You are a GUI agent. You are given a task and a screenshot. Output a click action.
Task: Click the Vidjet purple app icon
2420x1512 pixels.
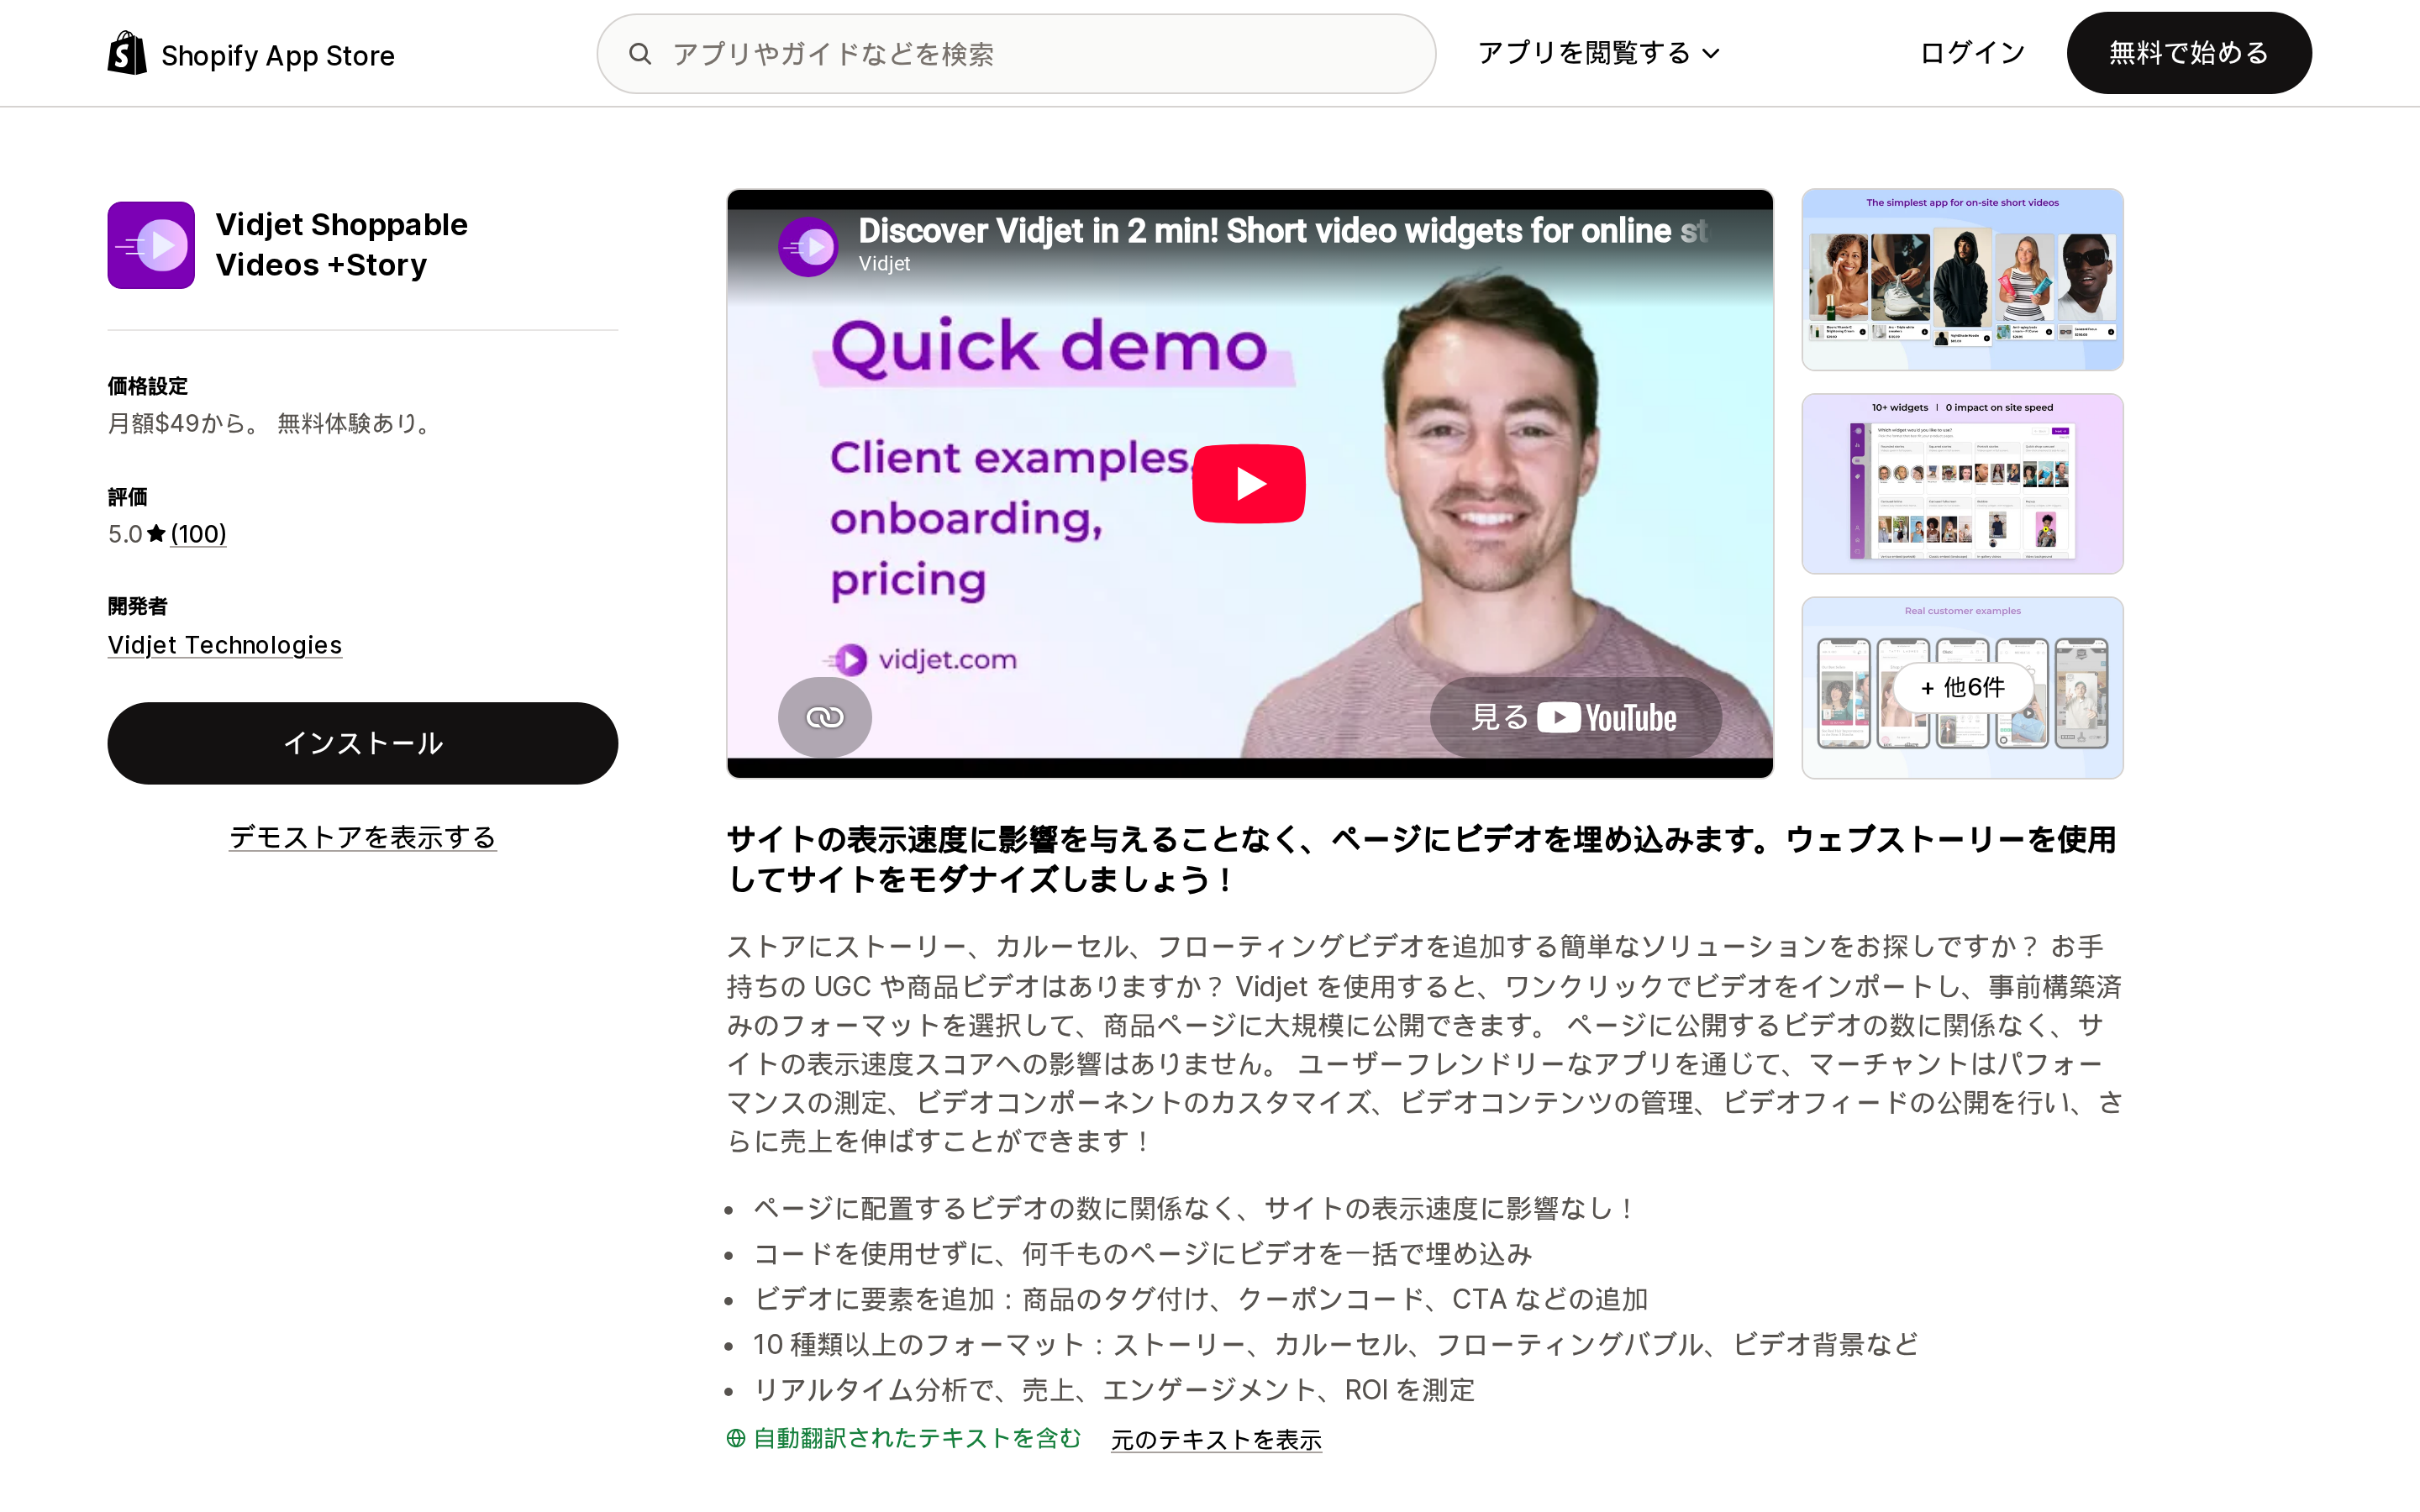tap(151, 245)
